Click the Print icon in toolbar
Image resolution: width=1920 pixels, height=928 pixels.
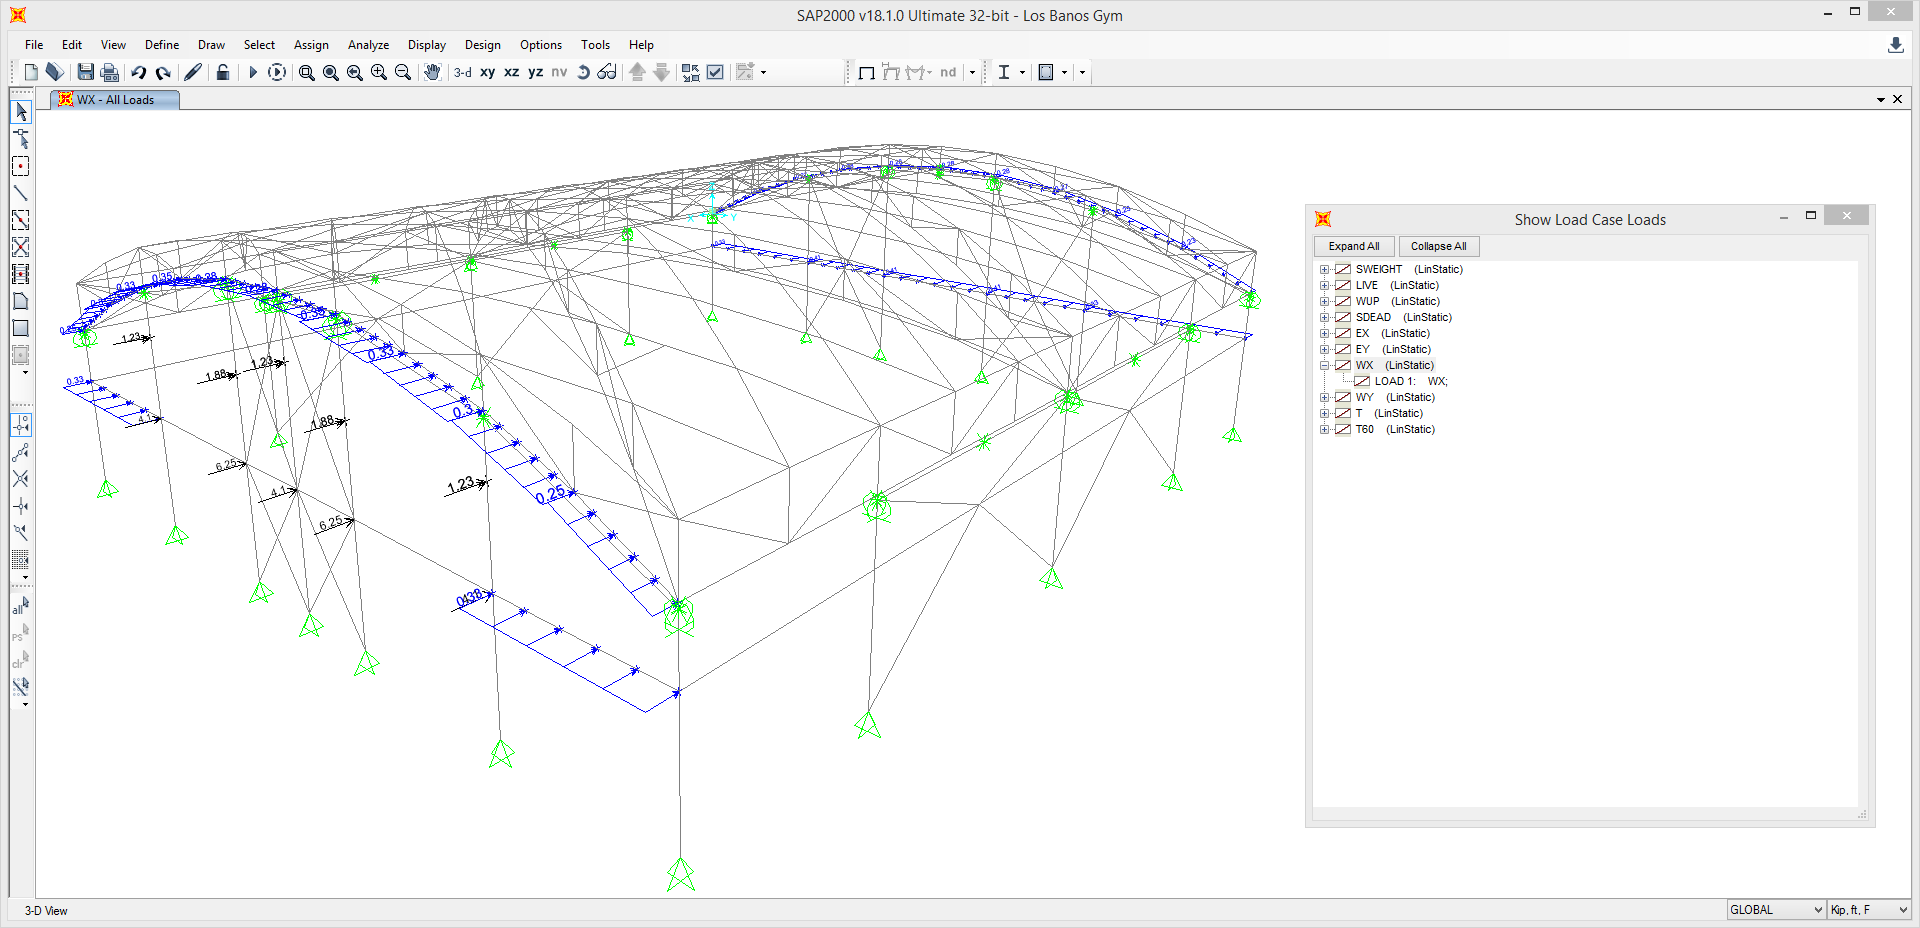coord(110,72)
